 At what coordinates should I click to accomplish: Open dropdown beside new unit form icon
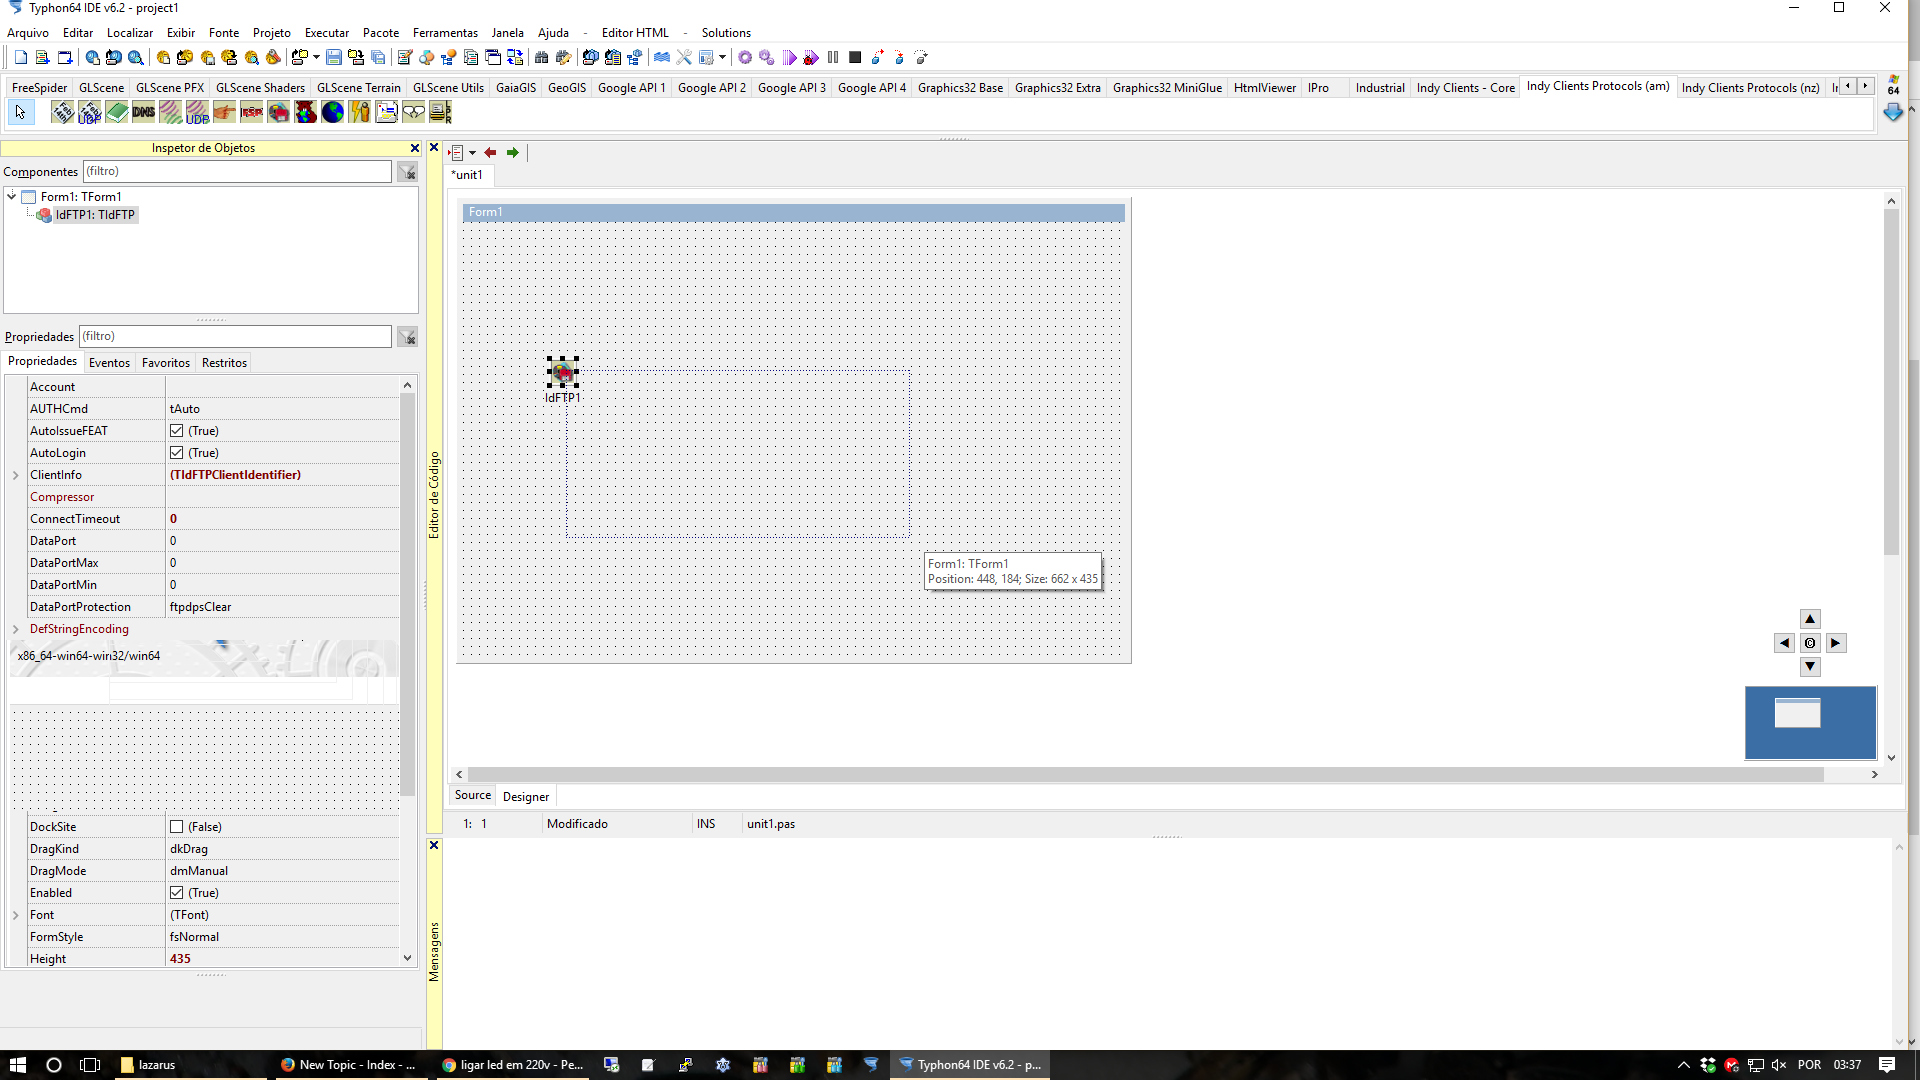tap(316, 58)
